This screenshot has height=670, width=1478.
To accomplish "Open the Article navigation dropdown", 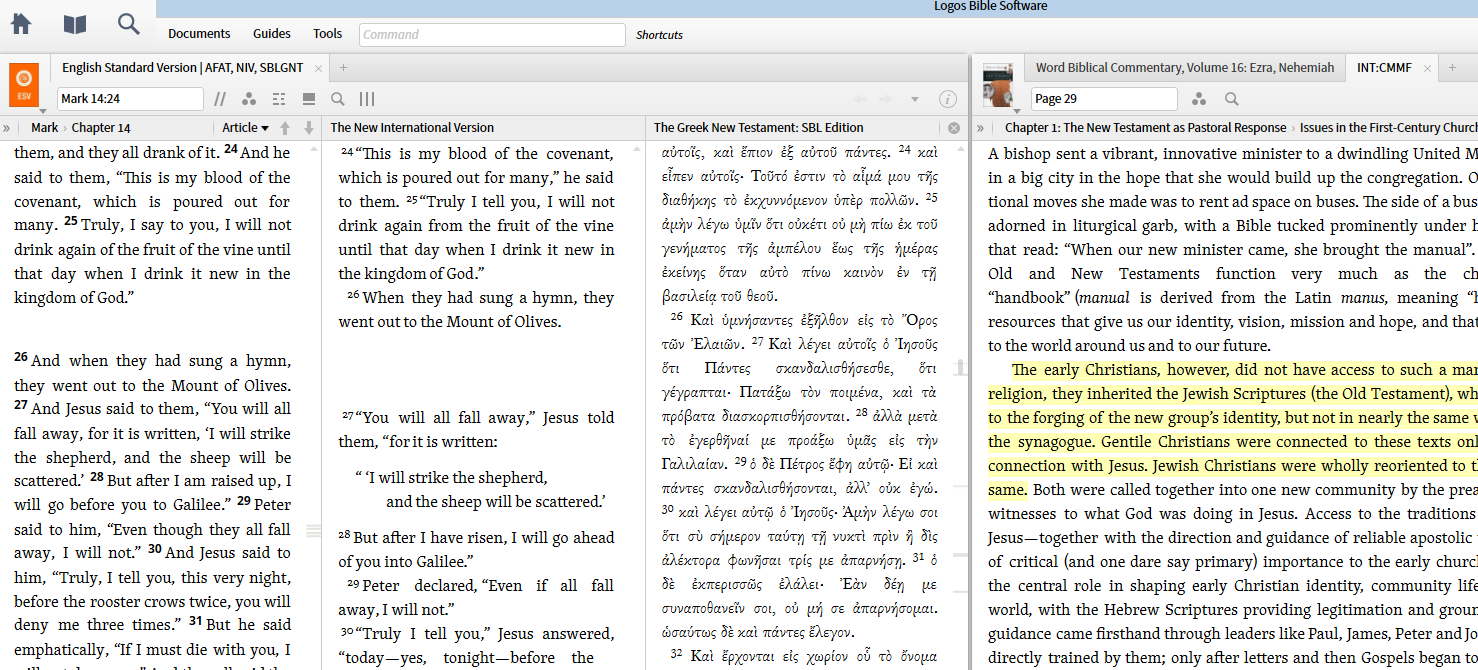I will point(245,128).
